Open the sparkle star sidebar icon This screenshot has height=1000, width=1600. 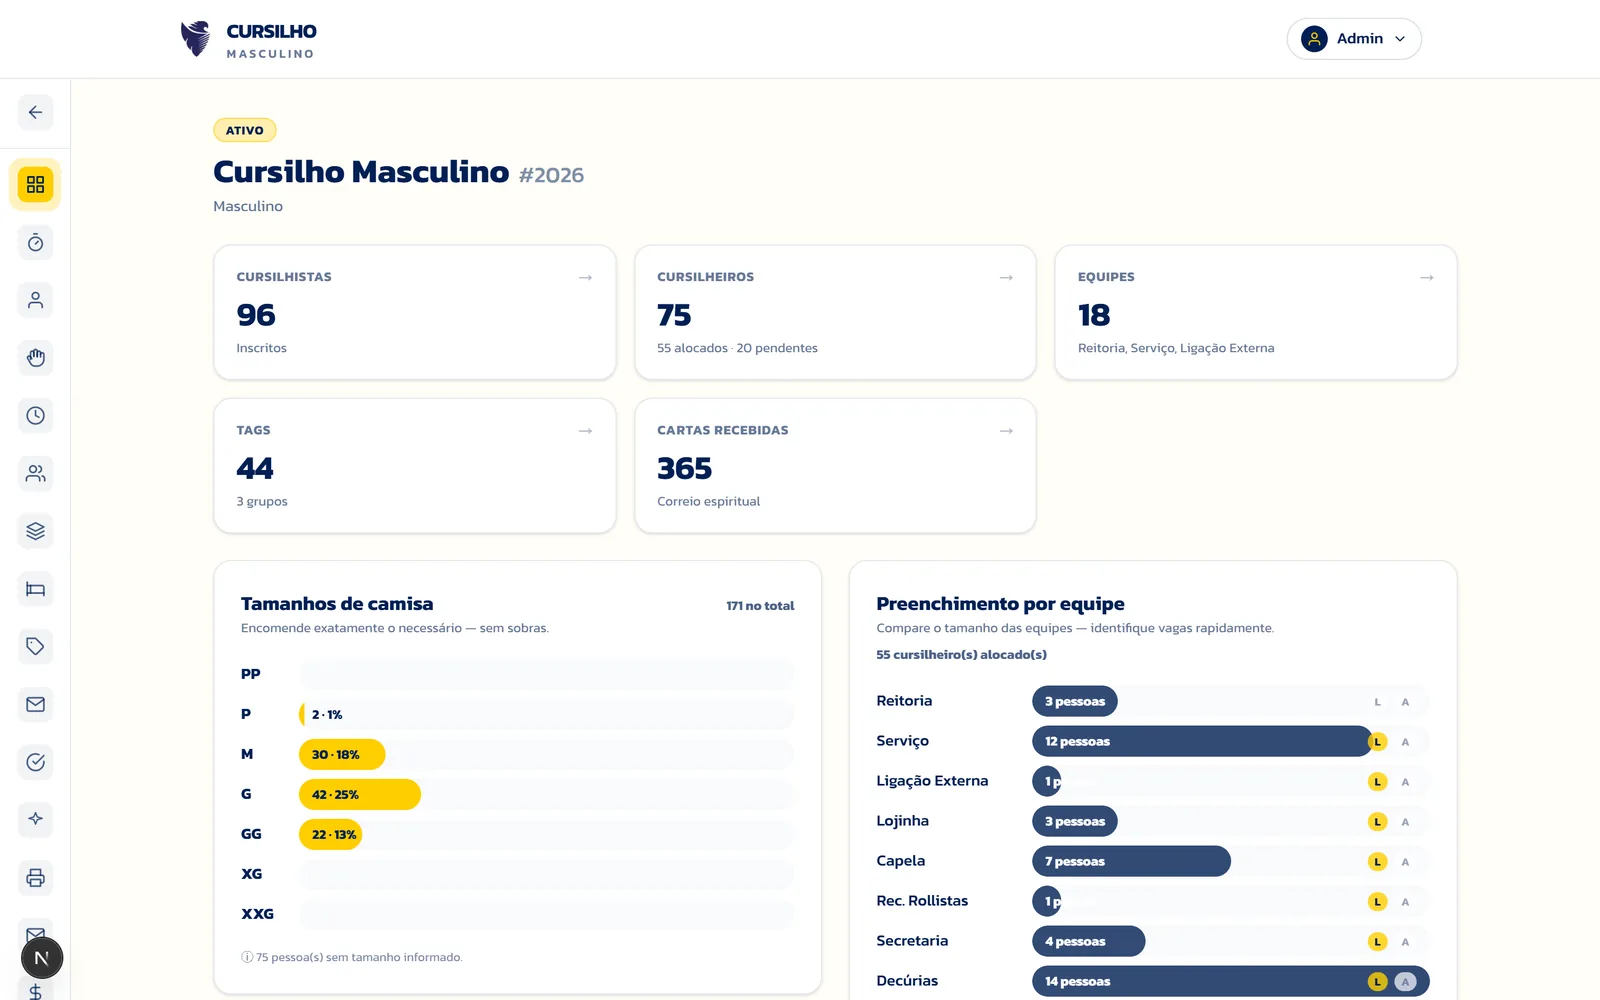click(35, 820)
